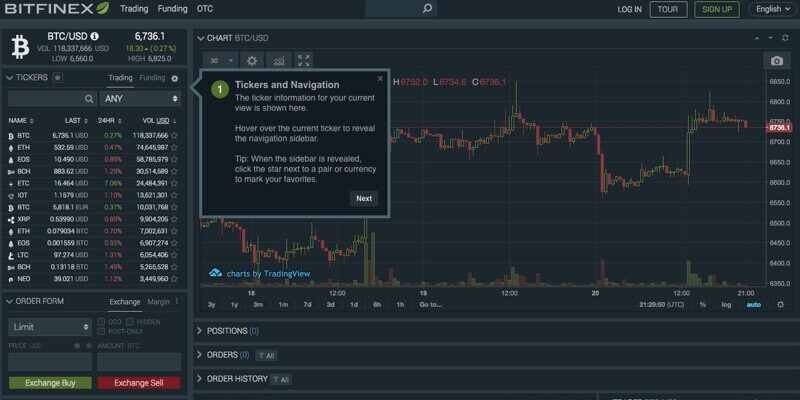Expand the ORDER HISTORY panel
Screen dimensions: 800x400
pos(199,379)
